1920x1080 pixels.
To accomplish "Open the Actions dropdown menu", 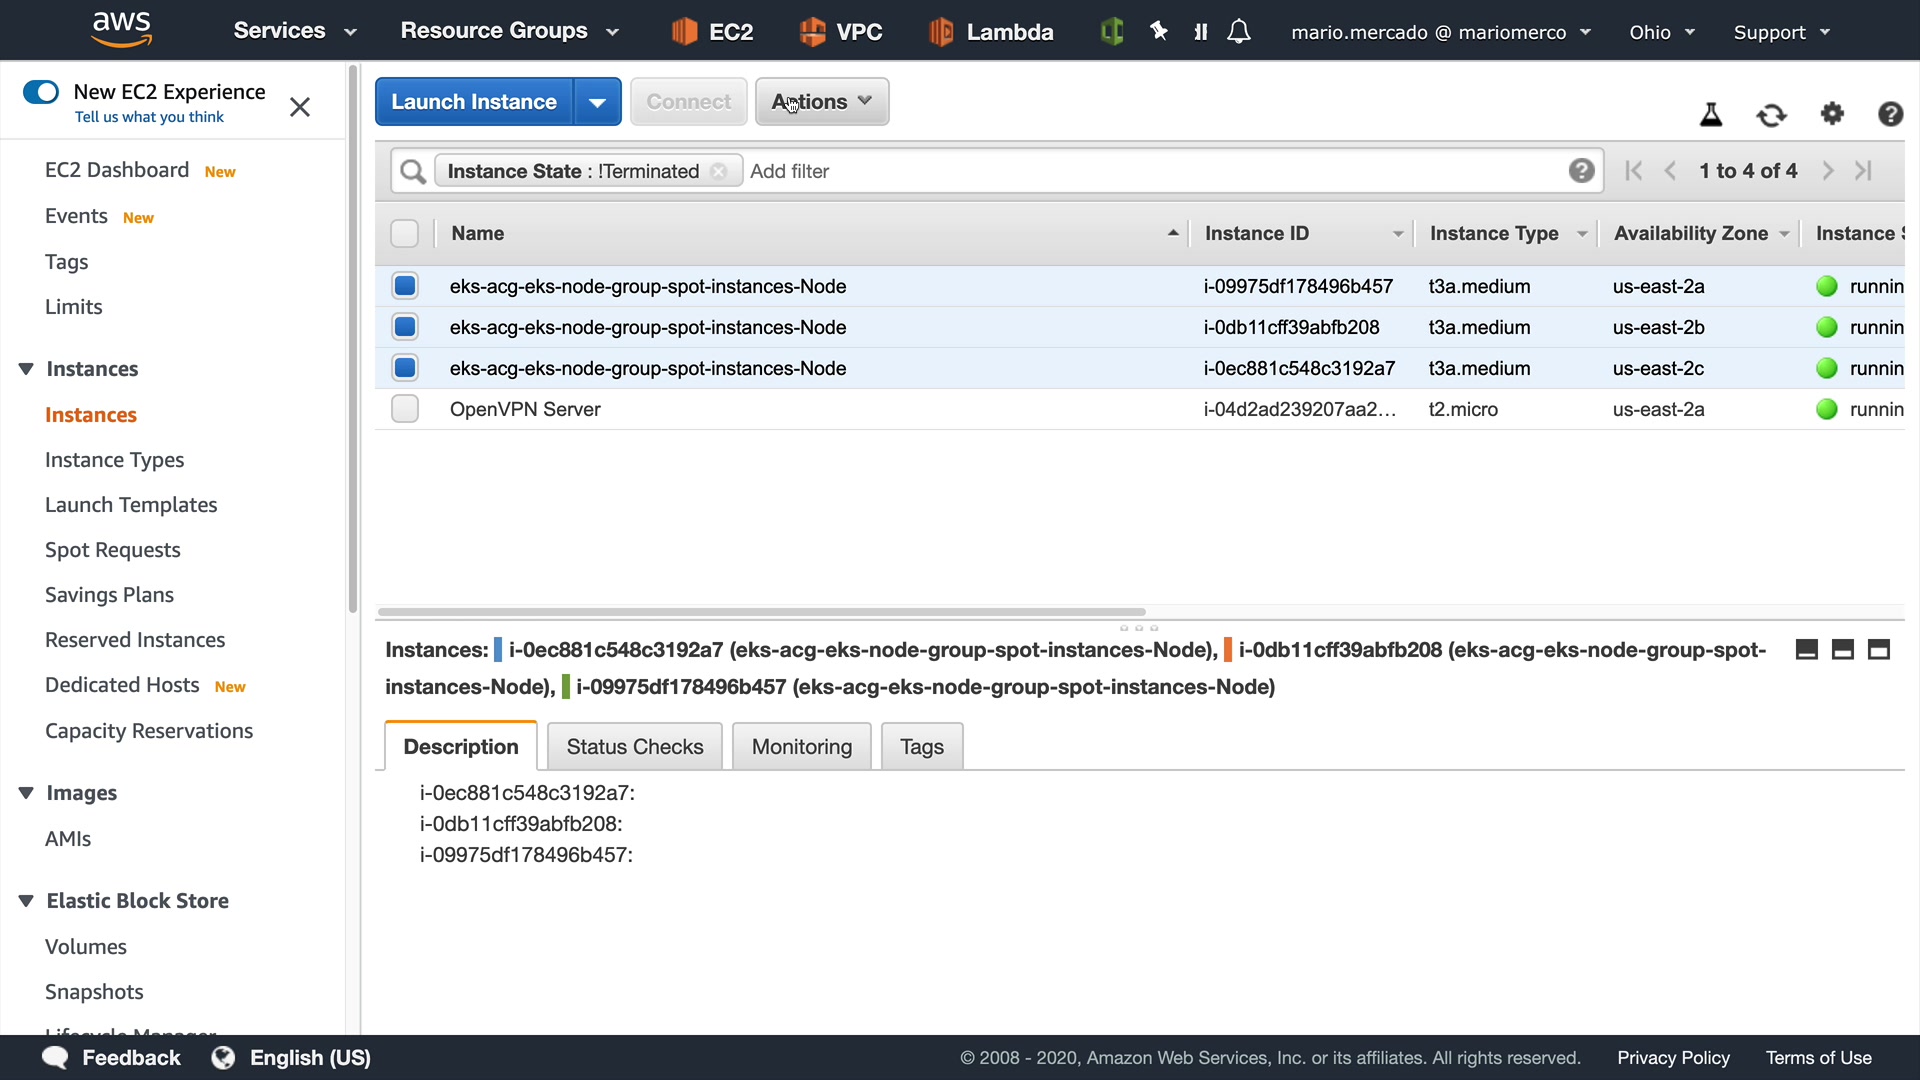I will (x=821, y=102).
